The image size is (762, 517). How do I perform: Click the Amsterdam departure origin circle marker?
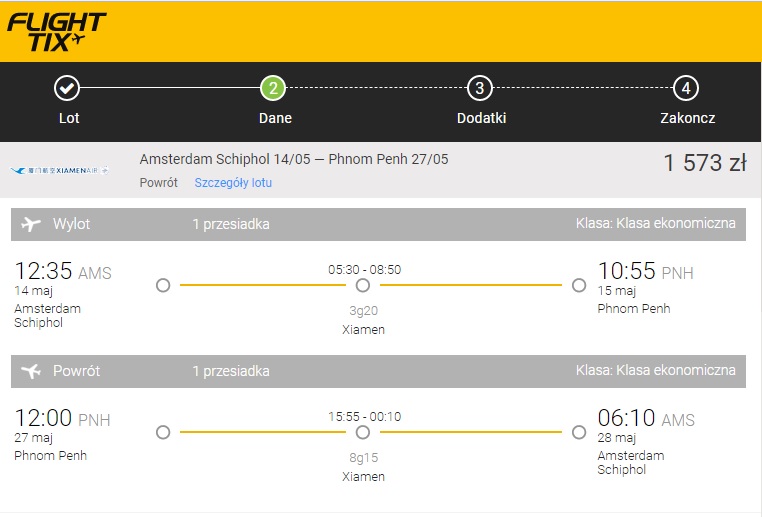click(163, 285)
